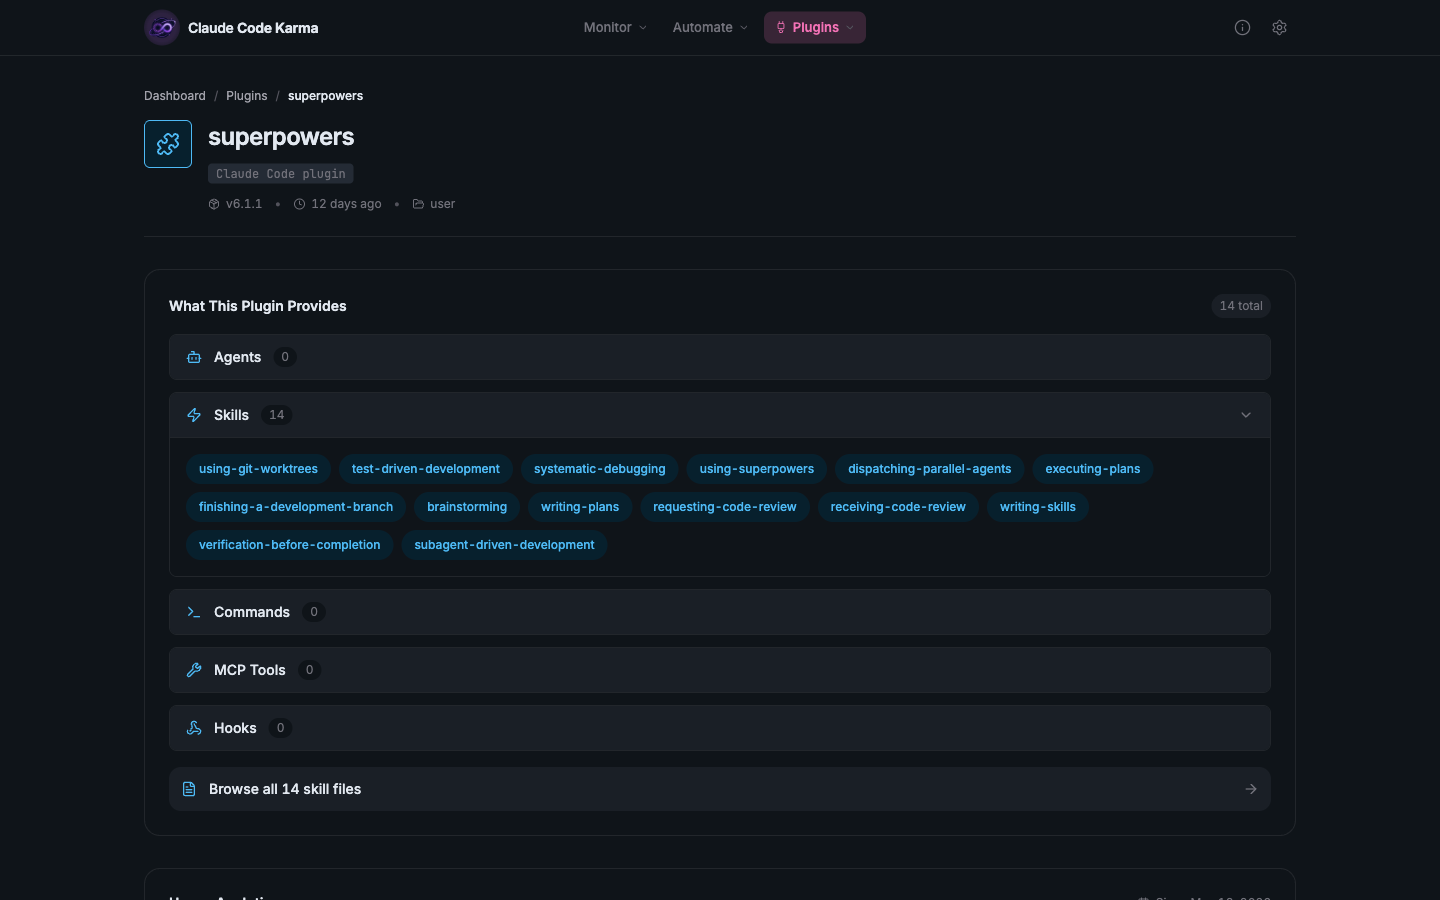The image size is (1440, 900).
Task: Click the superpowers page title
Action: pos(281,137)
